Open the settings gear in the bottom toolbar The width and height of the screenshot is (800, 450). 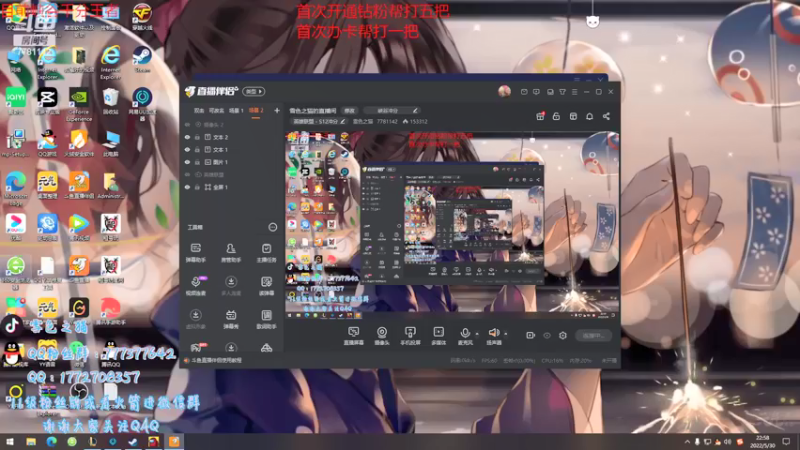pos(563,335)
